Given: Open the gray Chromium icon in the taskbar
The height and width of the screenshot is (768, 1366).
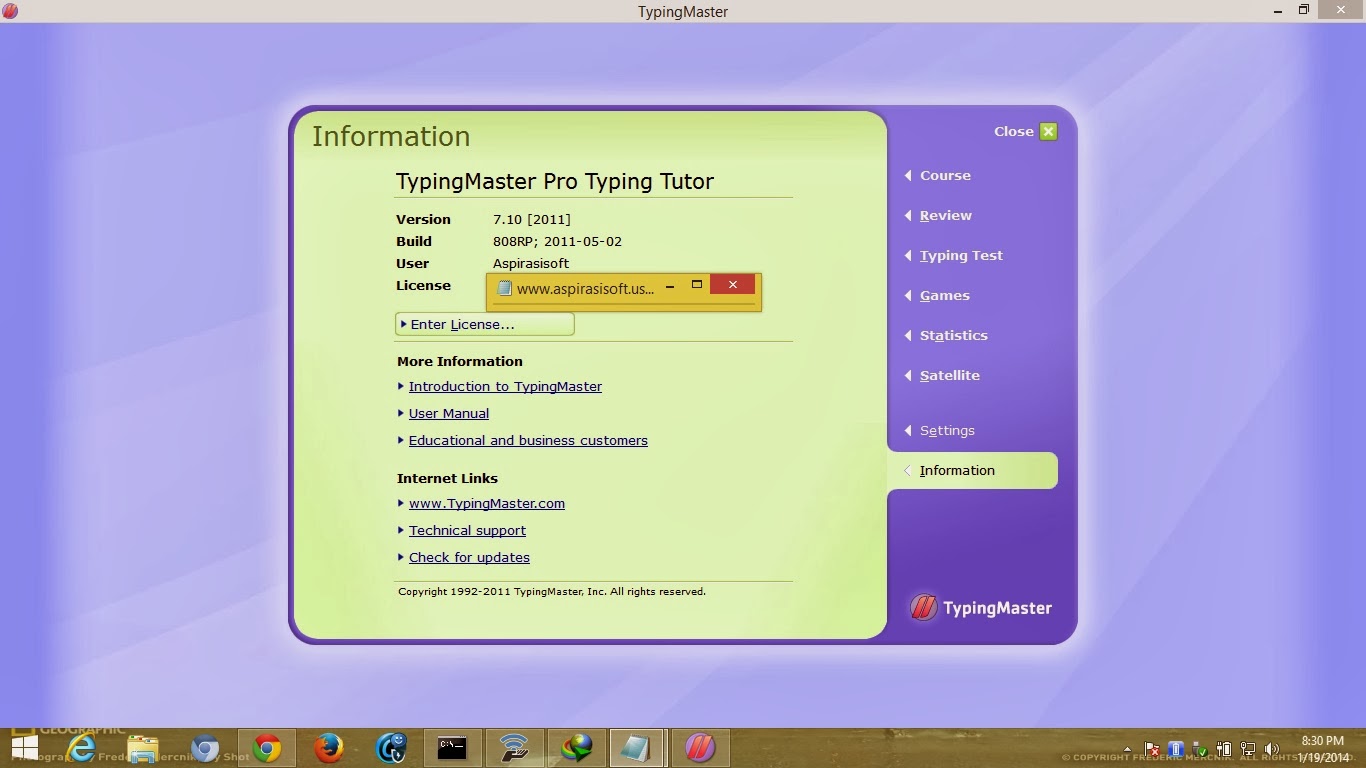Looking at the screenshot, I should point(205,748).
